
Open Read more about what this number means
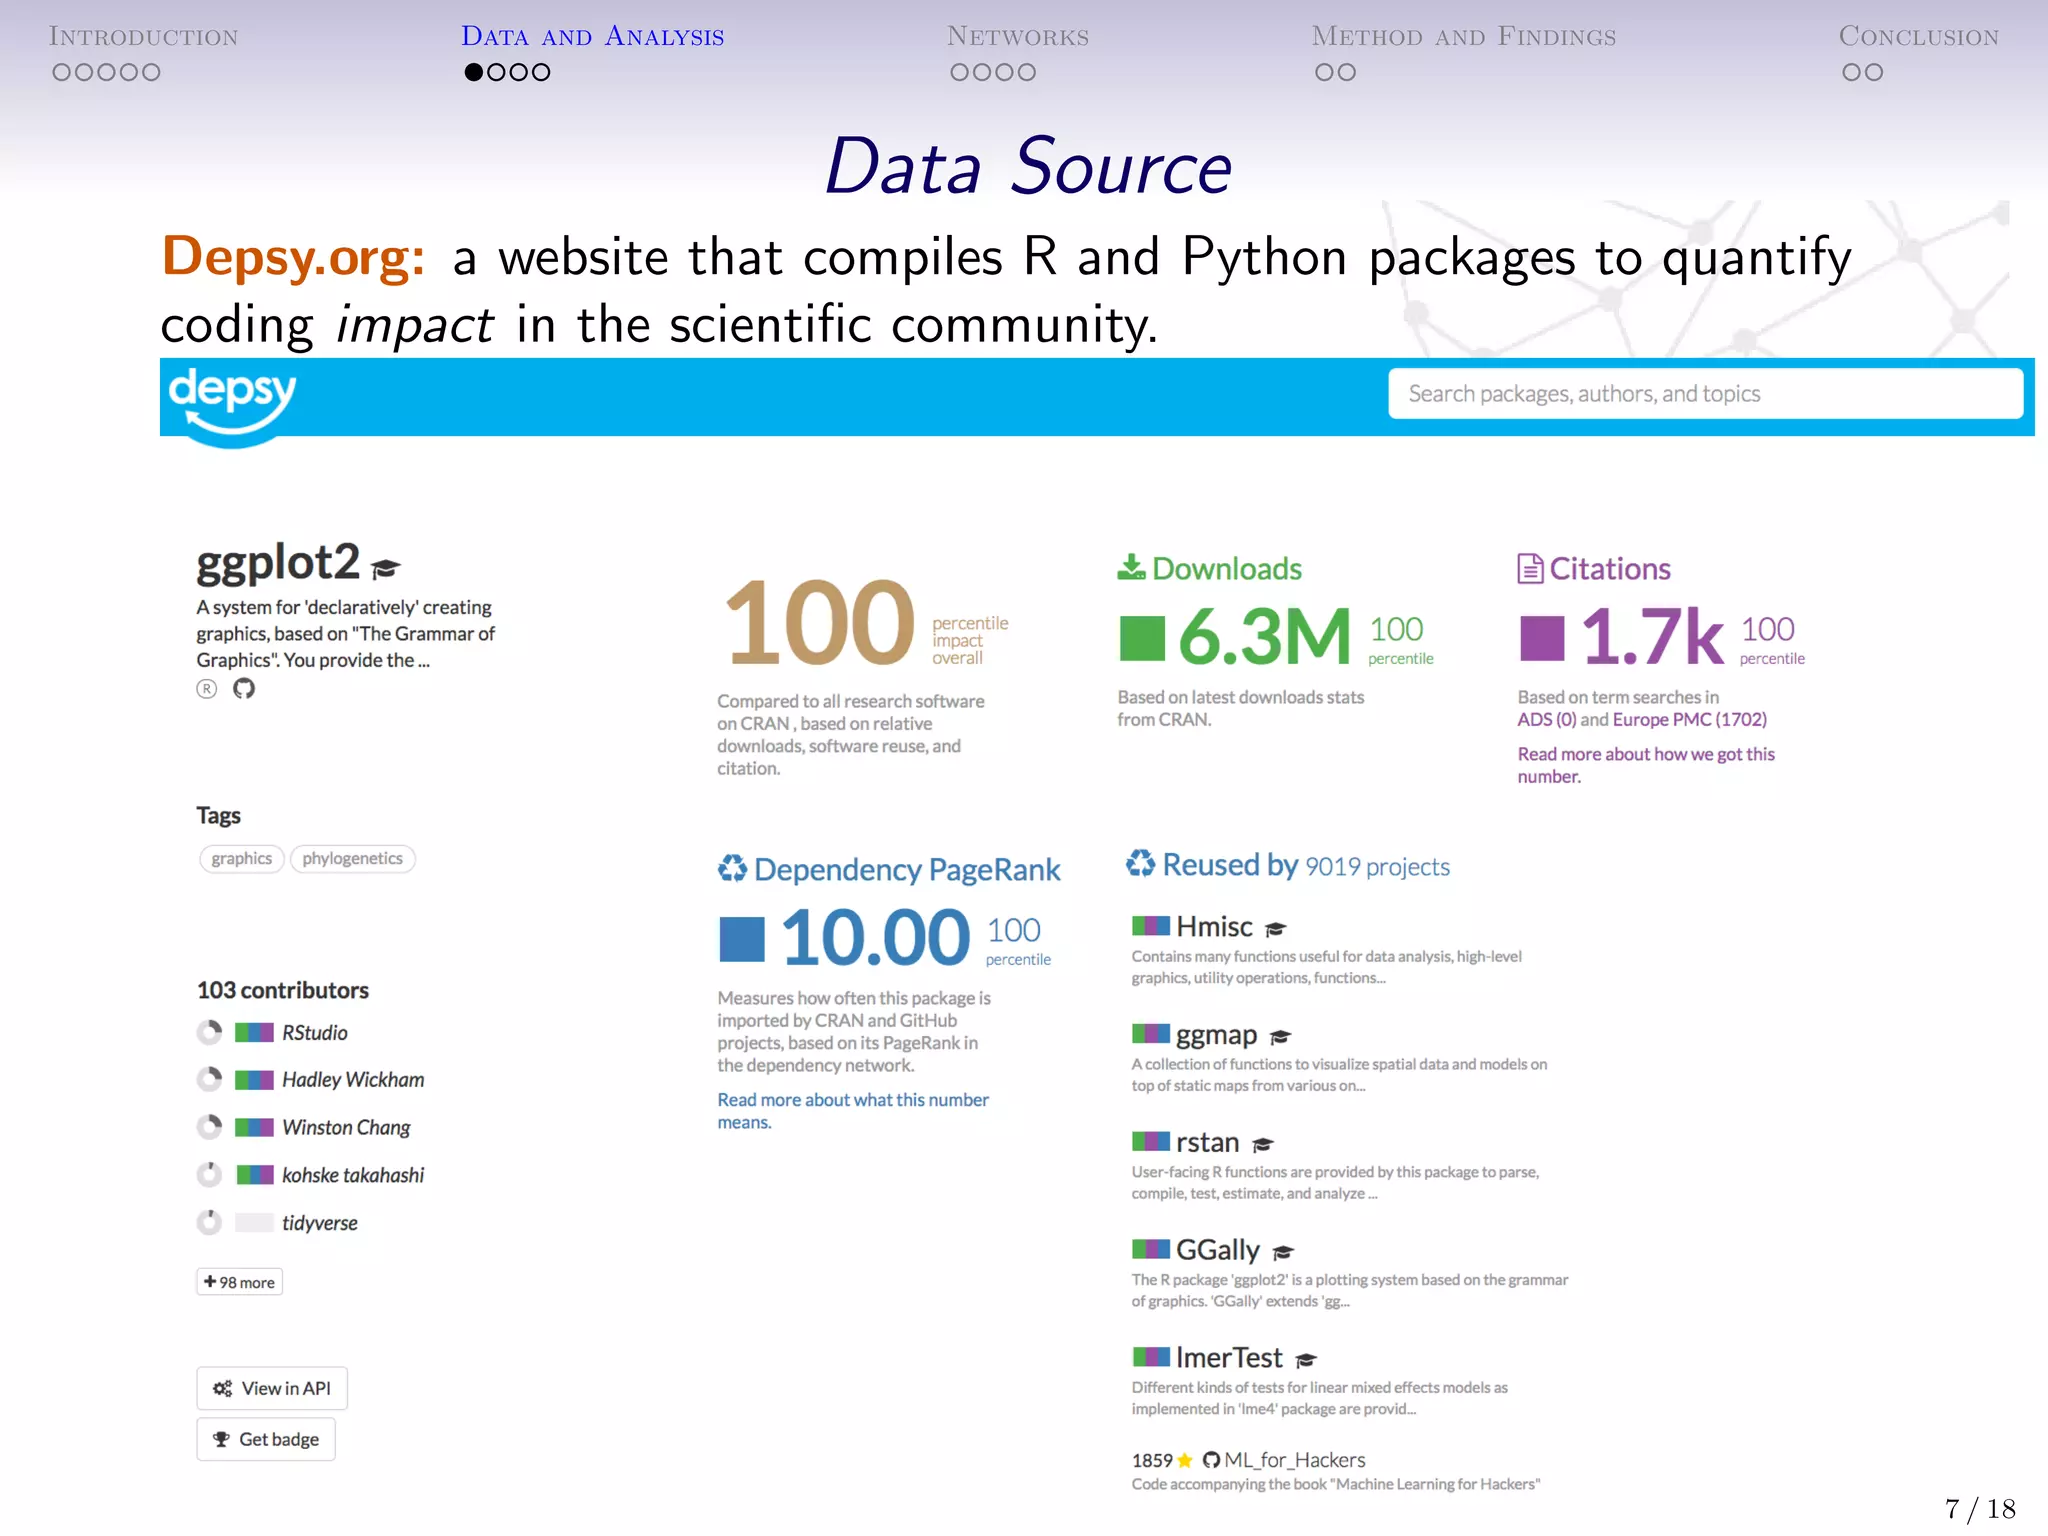coord(853,1111)
